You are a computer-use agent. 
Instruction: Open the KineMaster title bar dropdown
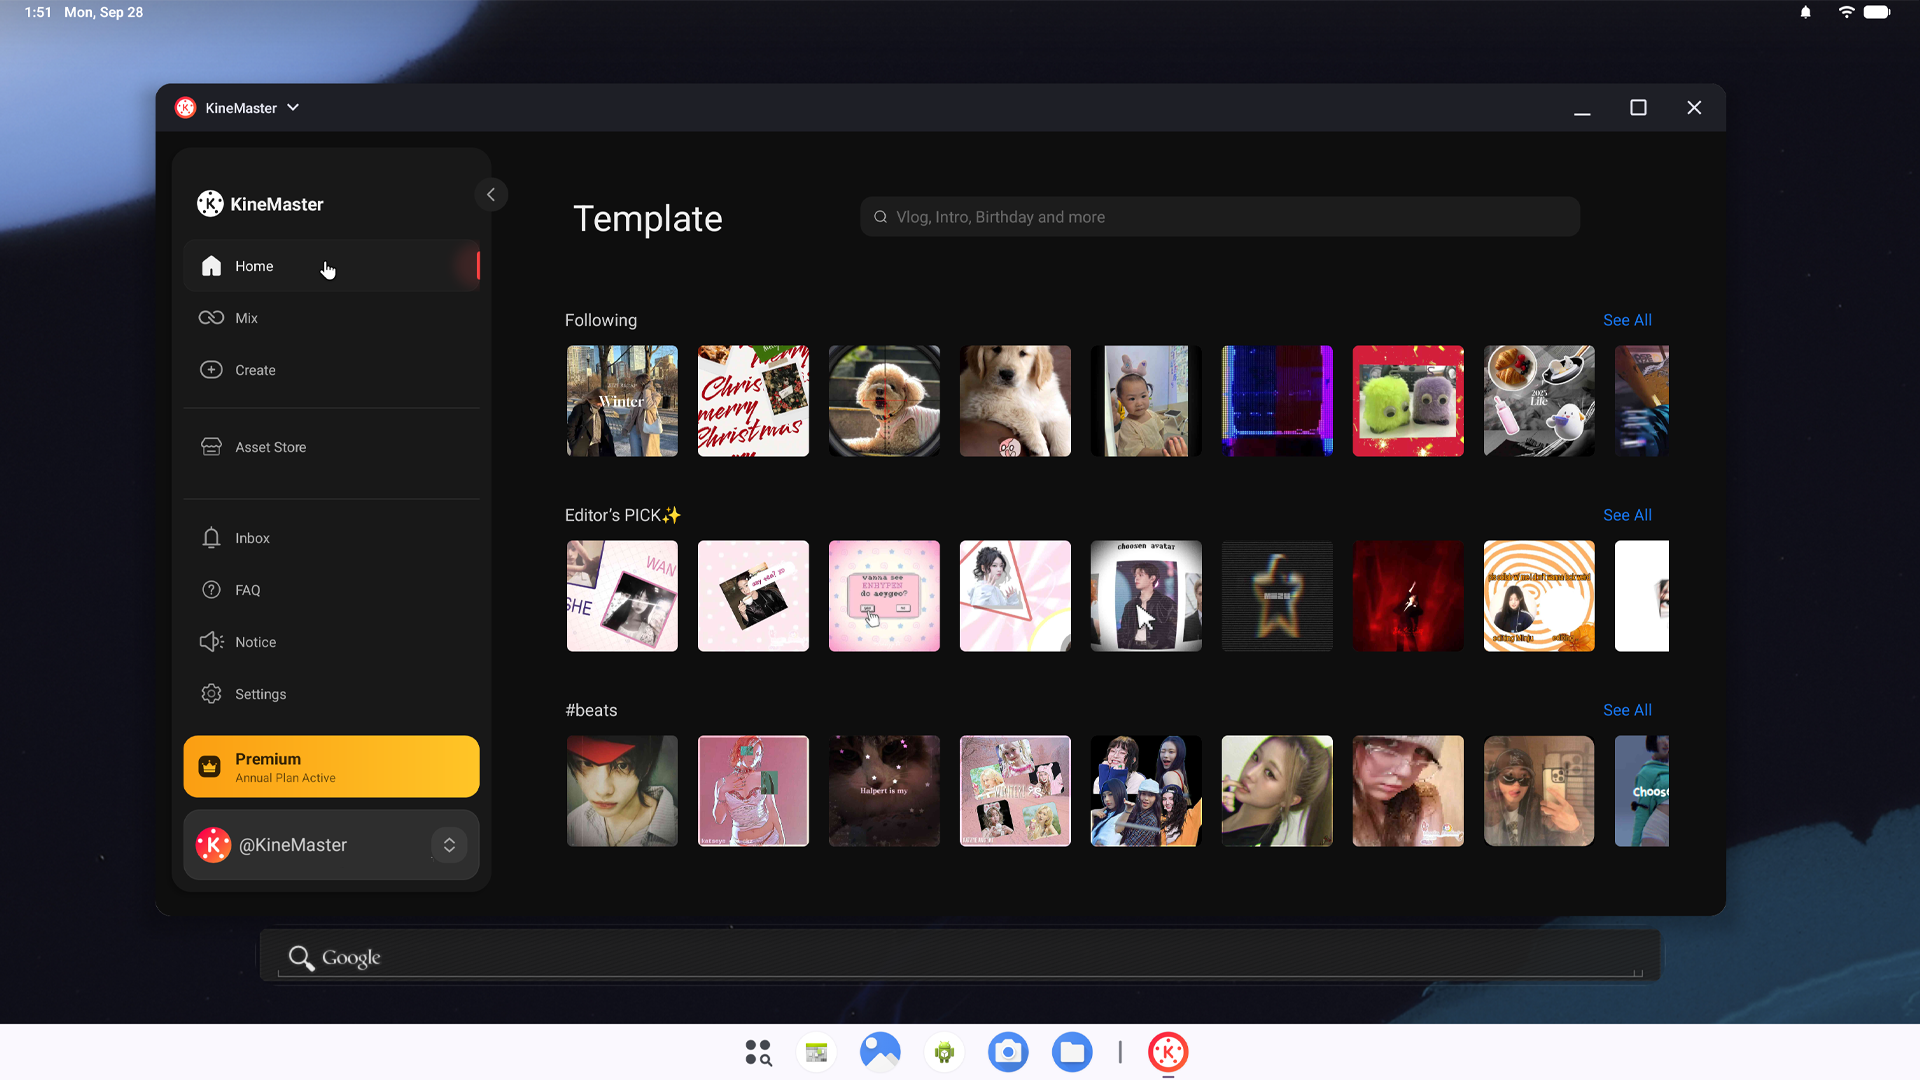(x=293, y=108)
